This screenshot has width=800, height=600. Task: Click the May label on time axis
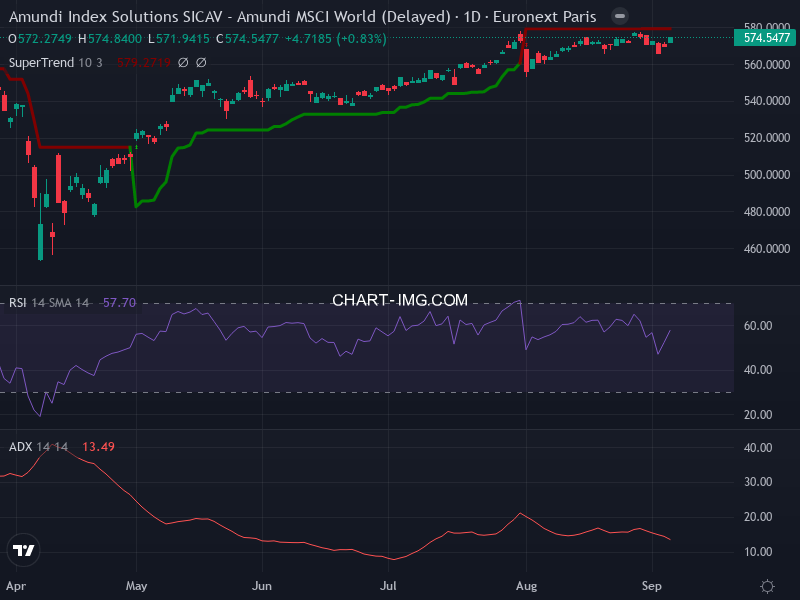click(x=136, y=586)
